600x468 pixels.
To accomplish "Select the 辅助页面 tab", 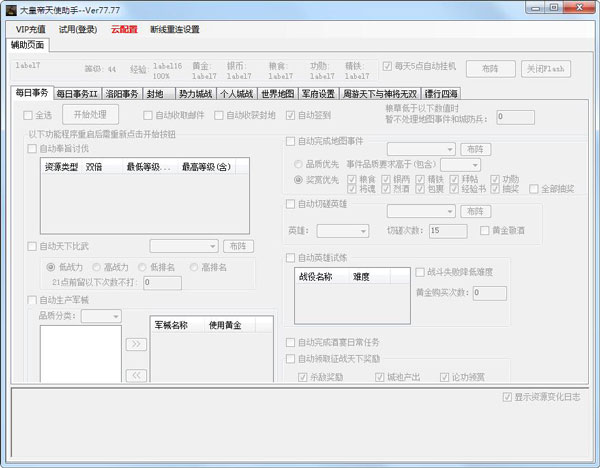I will [28, 45].
